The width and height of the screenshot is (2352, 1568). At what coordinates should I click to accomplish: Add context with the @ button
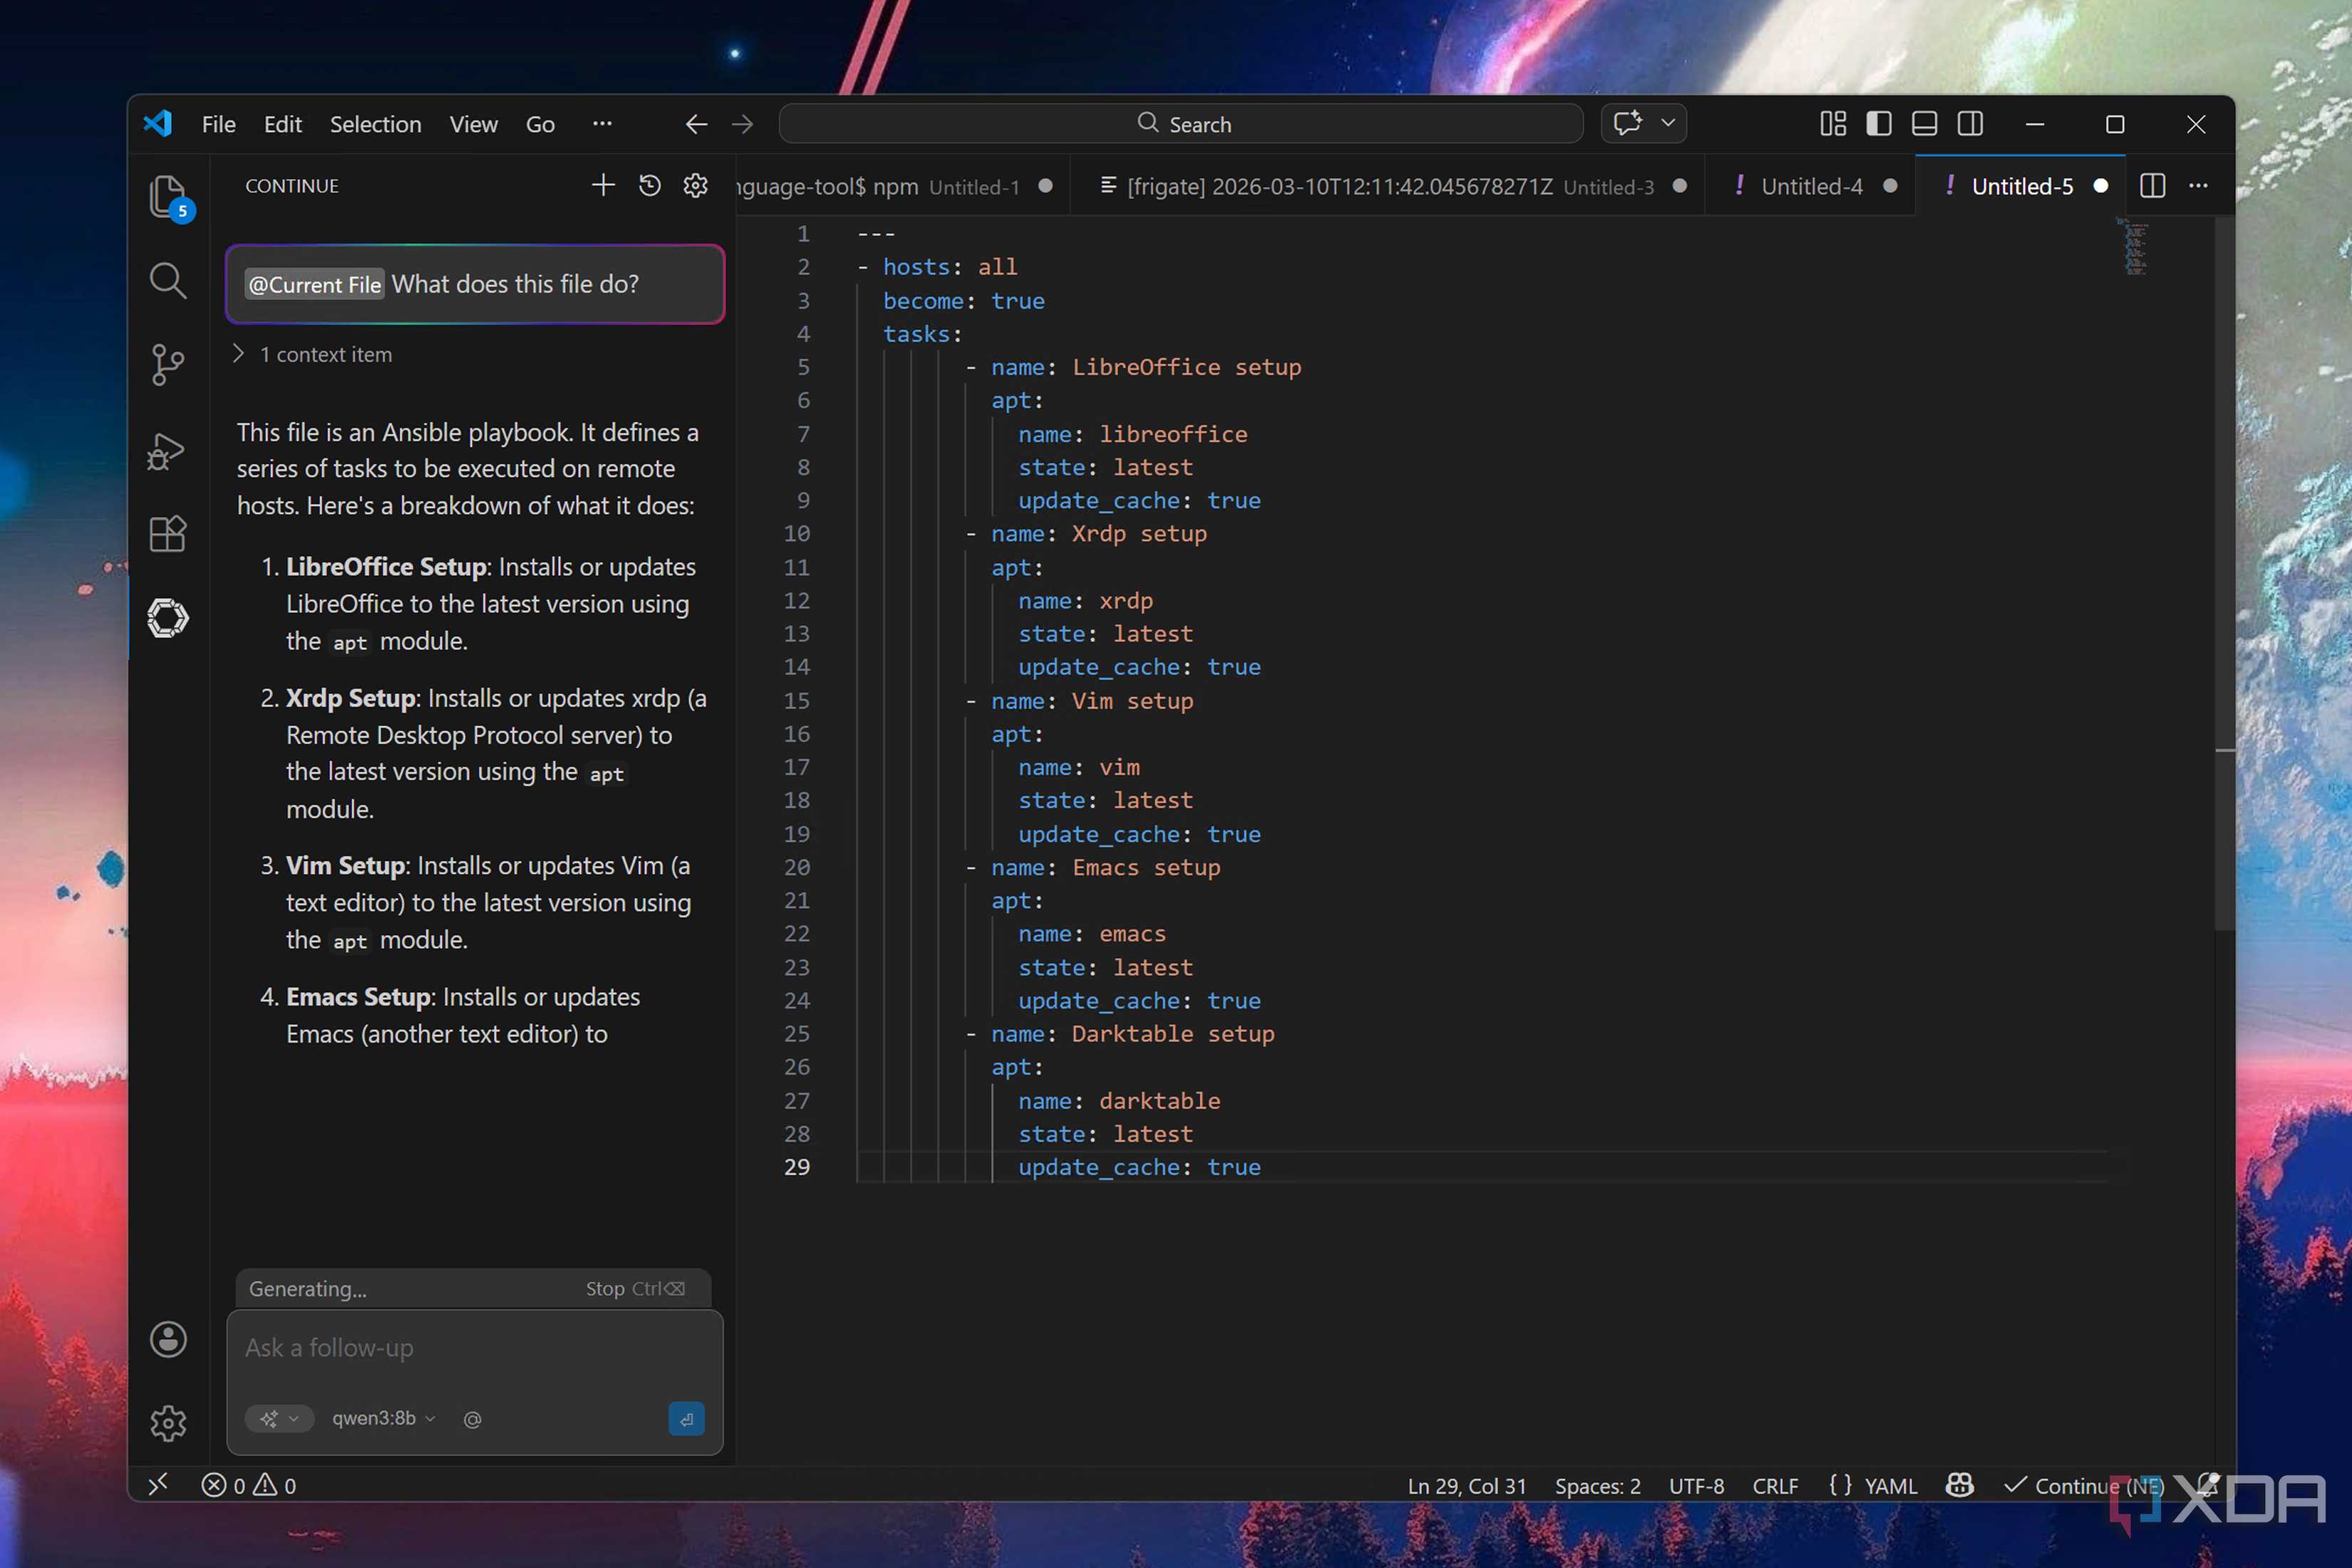[473, 1419]
